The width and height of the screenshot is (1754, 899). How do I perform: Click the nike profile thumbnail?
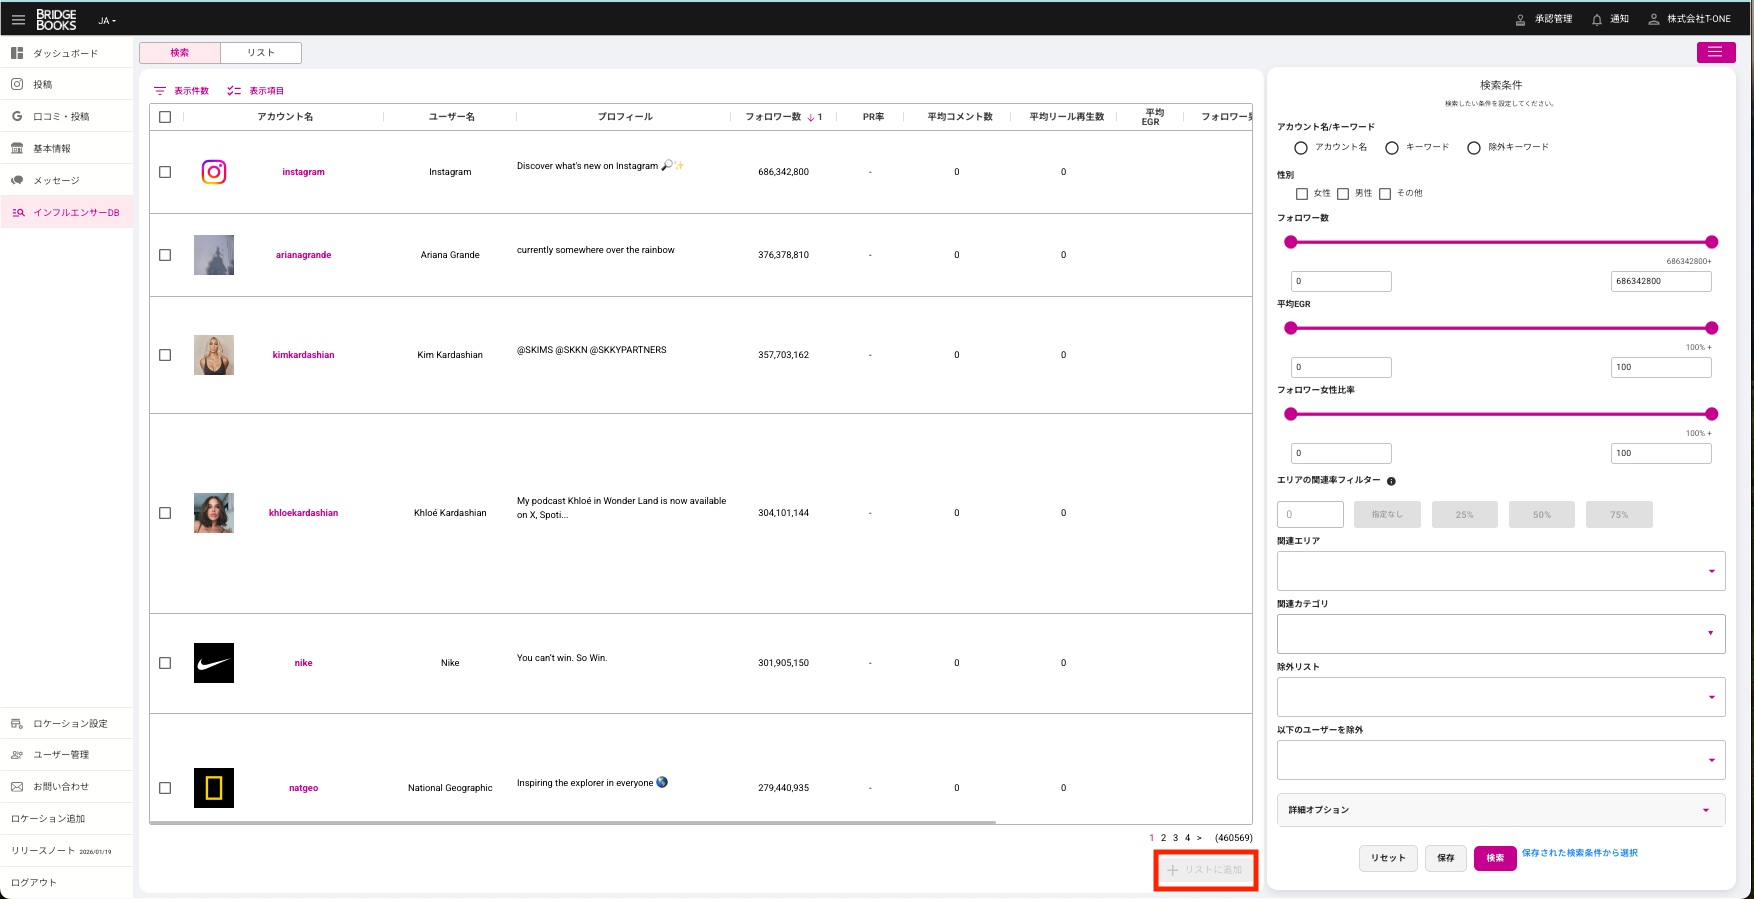pos(214,663)
